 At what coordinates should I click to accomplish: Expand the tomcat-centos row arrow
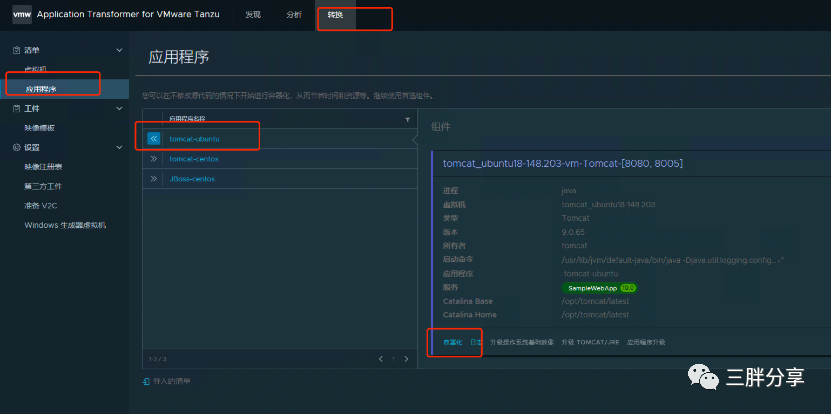154,159
